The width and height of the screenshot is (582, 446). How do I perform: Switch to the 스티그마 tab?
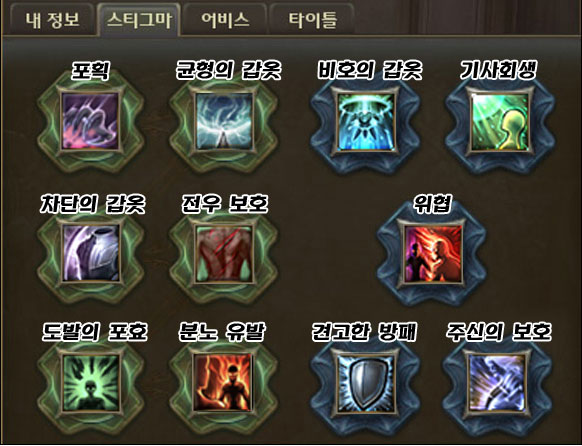[x=139, y=20]
